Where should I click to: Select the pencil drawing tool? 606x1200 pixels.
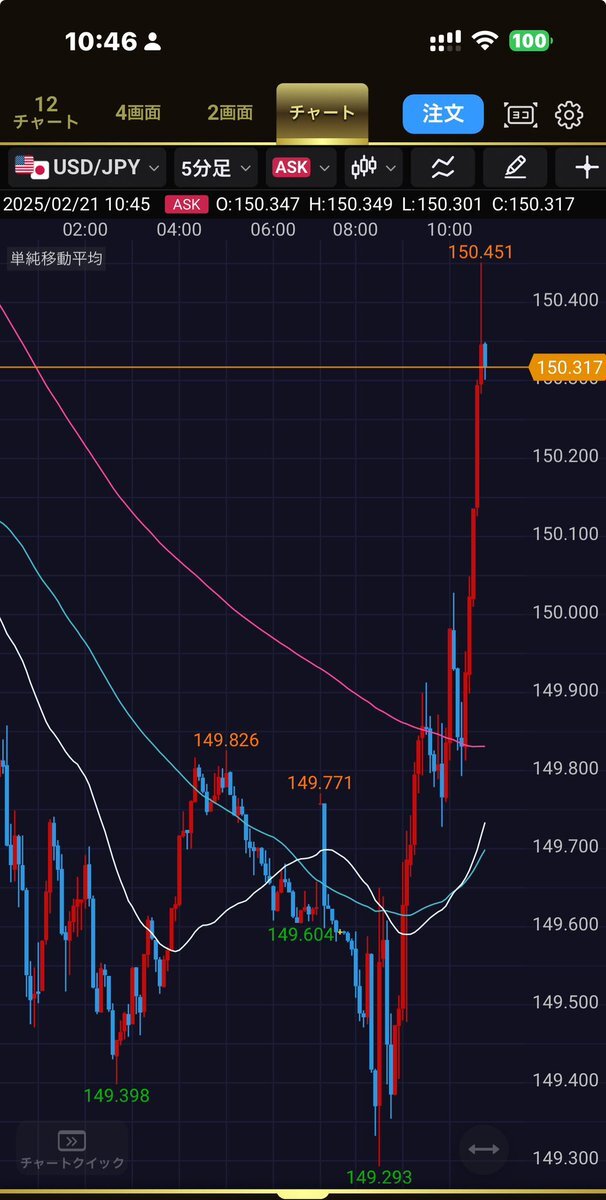tap(515, 167)
